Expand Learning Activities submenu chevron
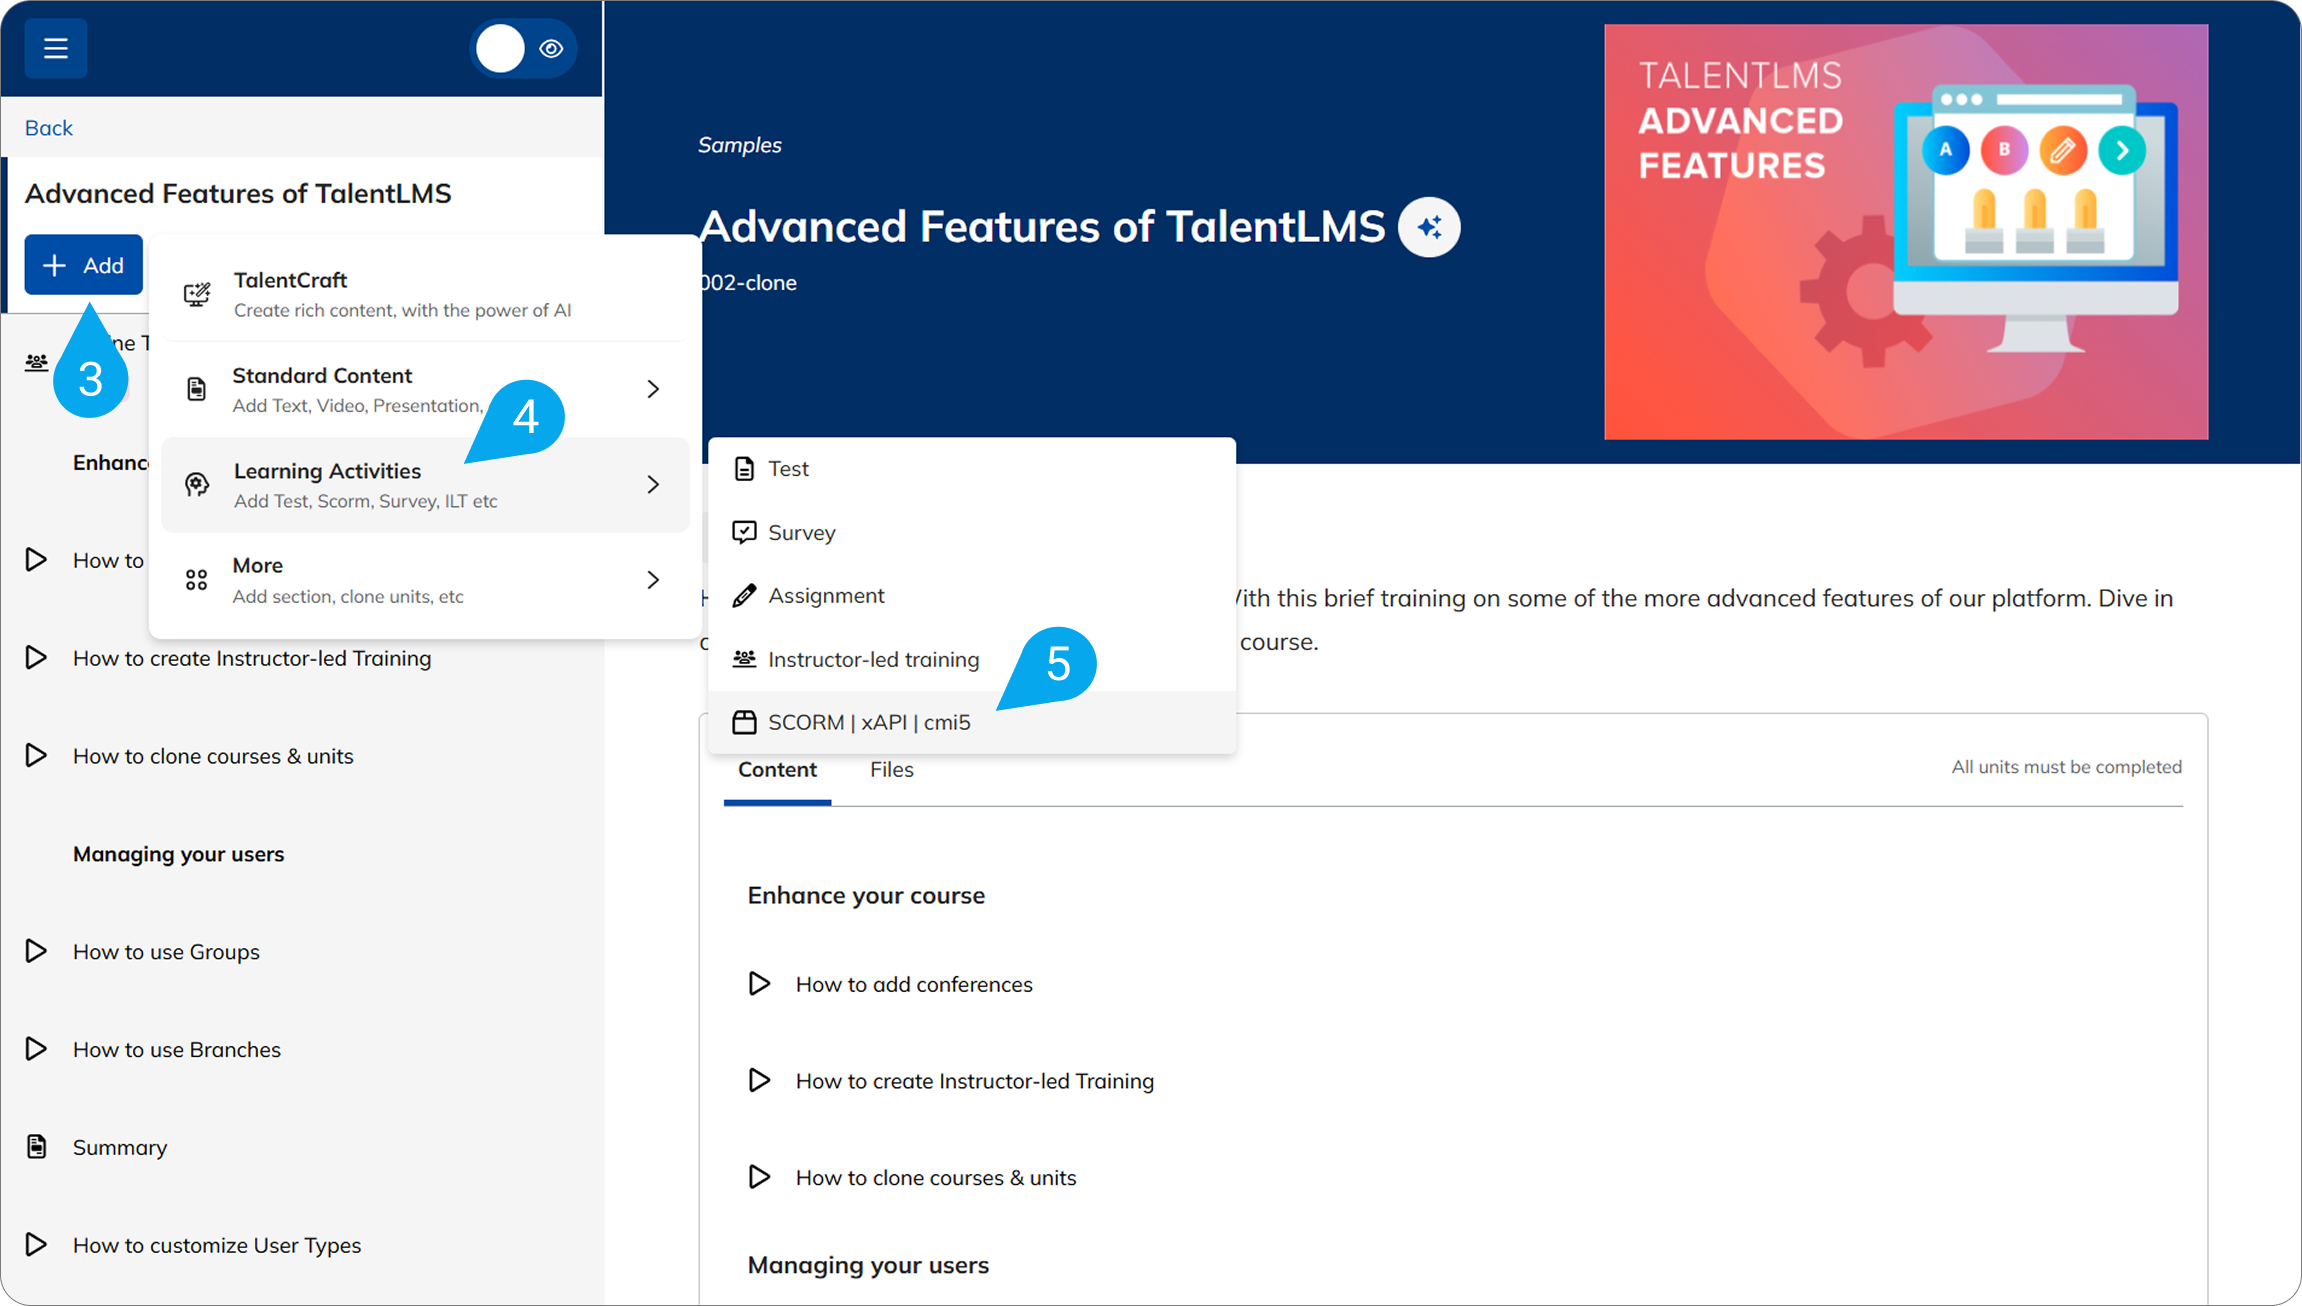Viewport: 2302px width, 1306px height. pyautogui.click(x=653, y=485)
